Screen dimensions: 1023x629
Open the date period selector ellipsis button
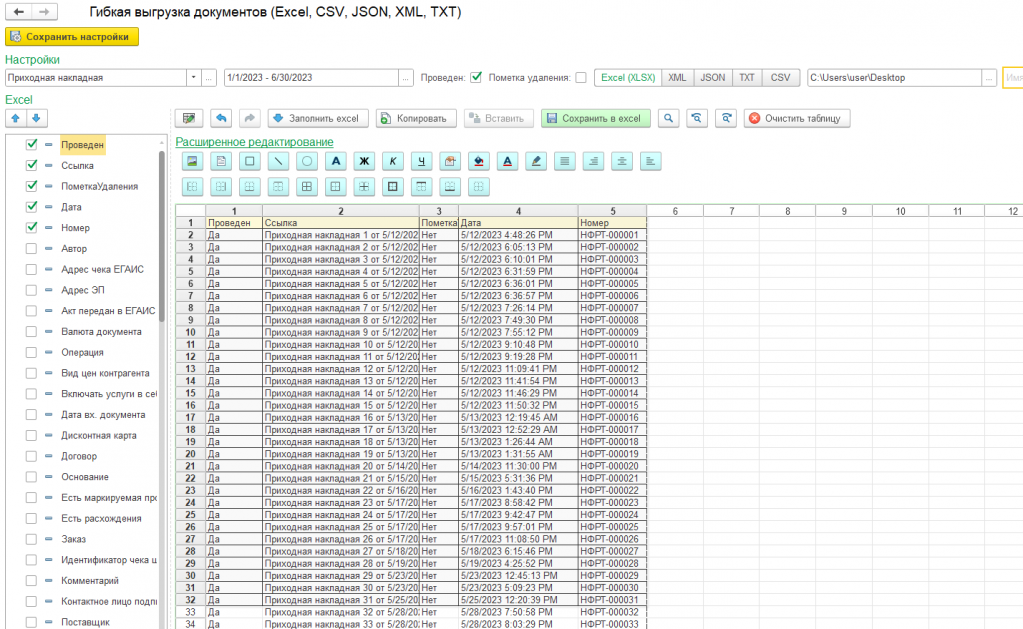pos(406,78)
